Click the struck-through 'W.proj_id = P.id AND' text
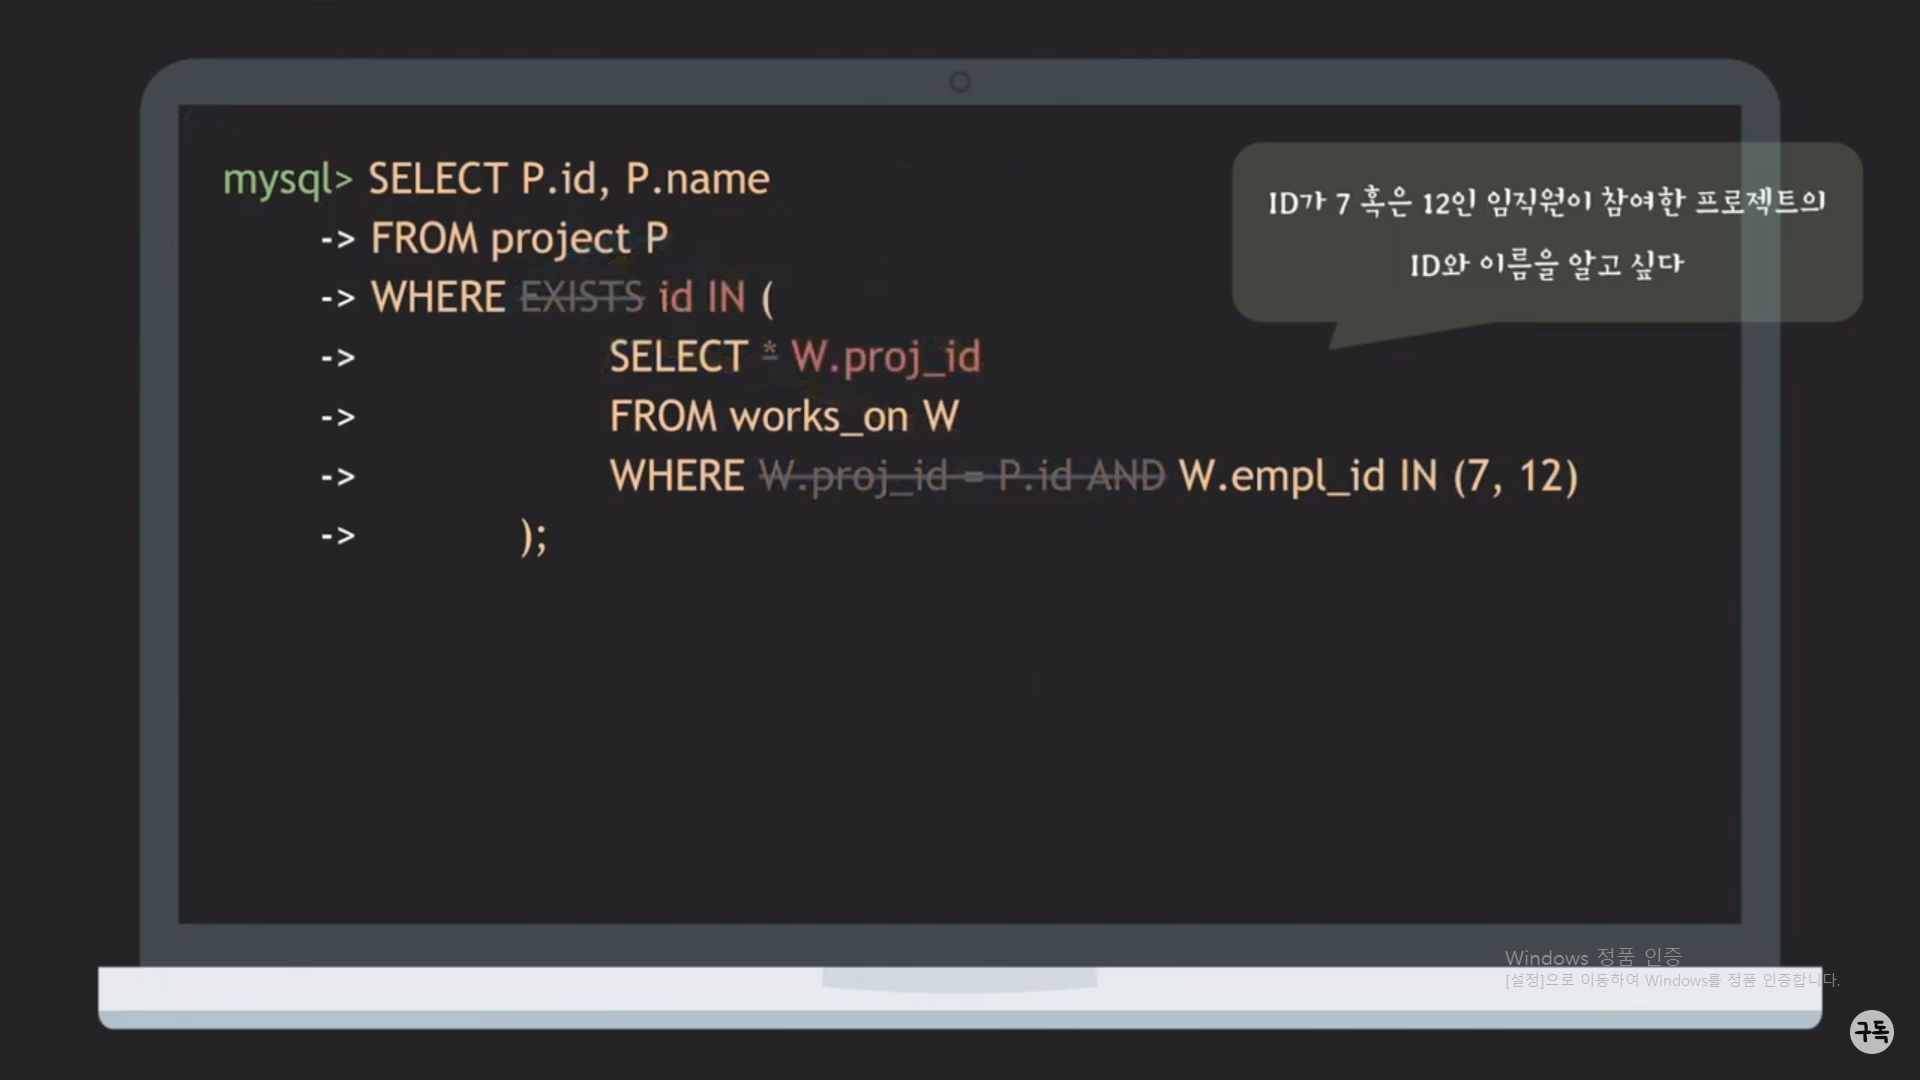 pos(962,477)
